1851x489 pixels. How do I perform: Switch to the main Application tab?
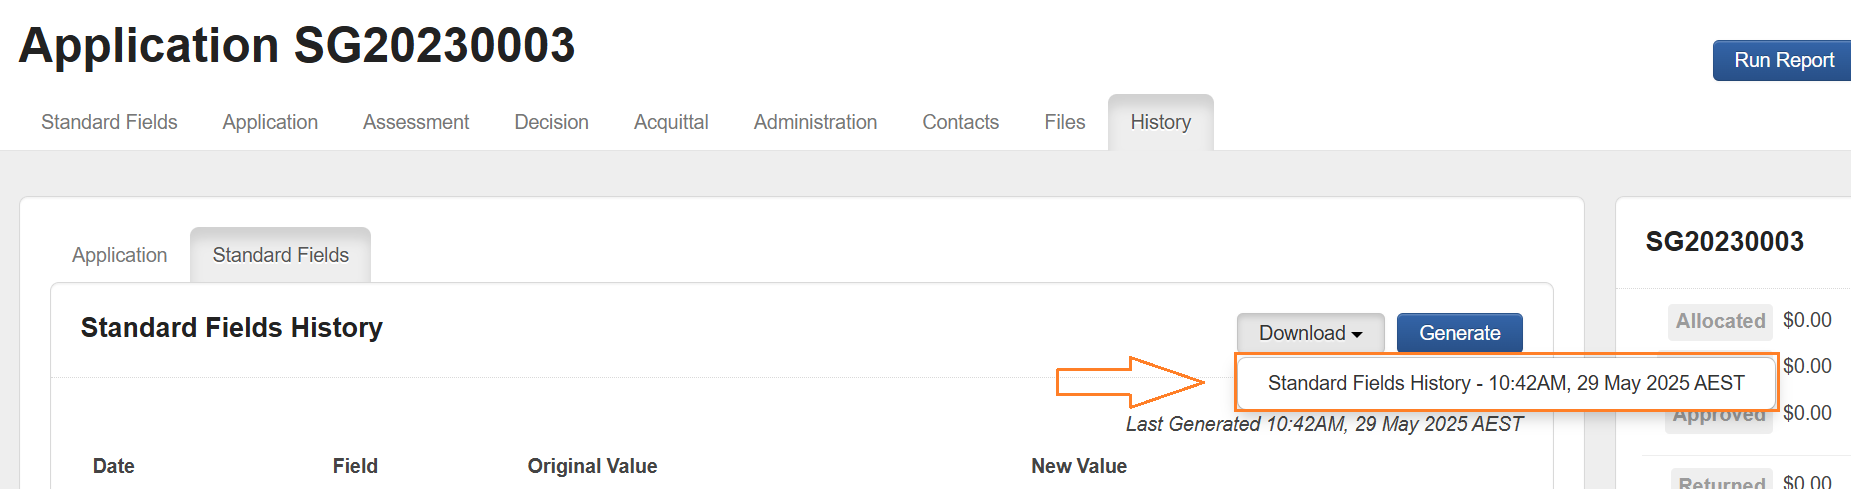coord(270,122)
